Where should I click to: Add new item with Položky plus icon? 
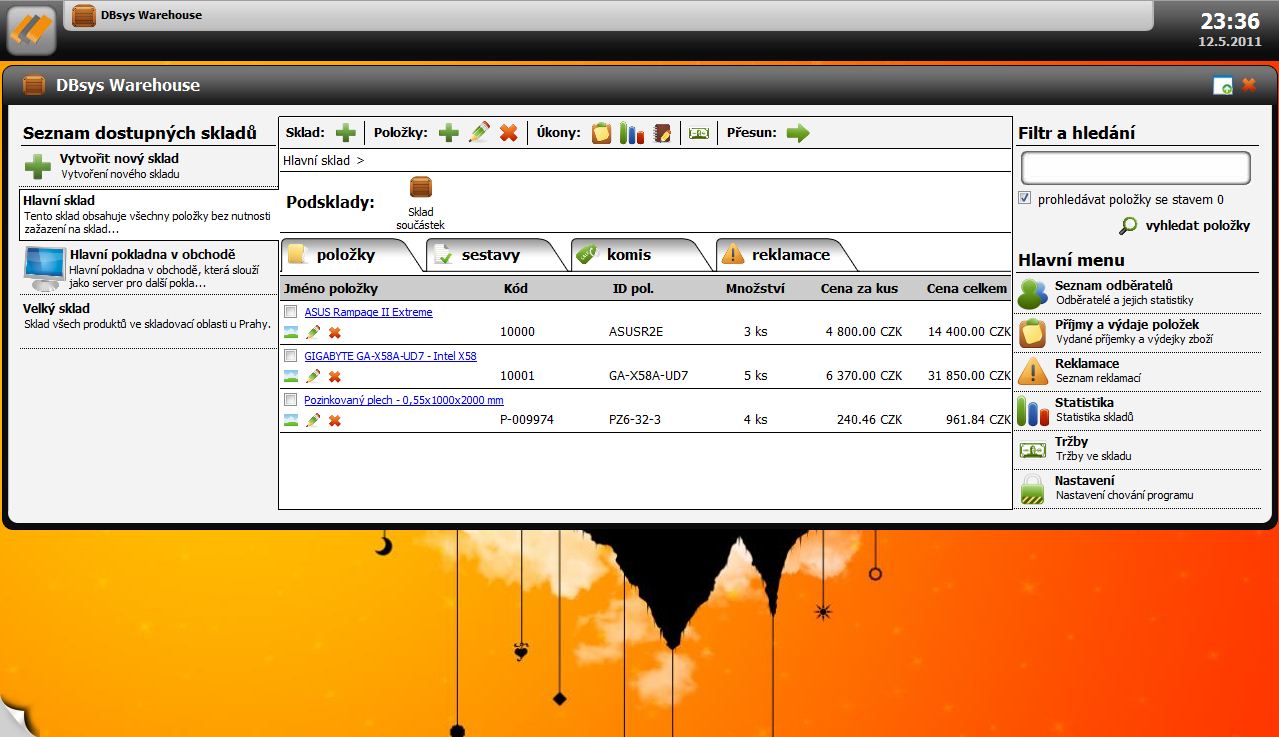coord(449,133)
